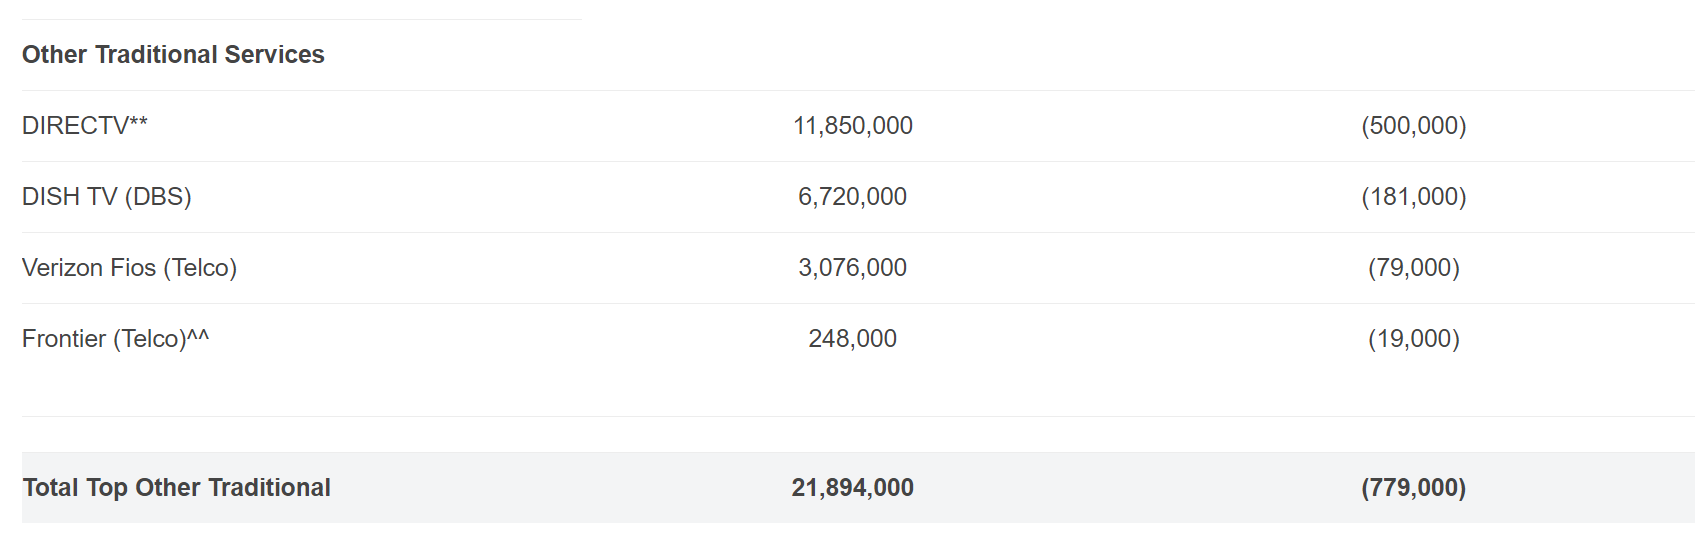Image resolution: width=1695 pixels, height=556 pixels.
Task: Click Total Top Other Traditional label
Action: point(177,487)
